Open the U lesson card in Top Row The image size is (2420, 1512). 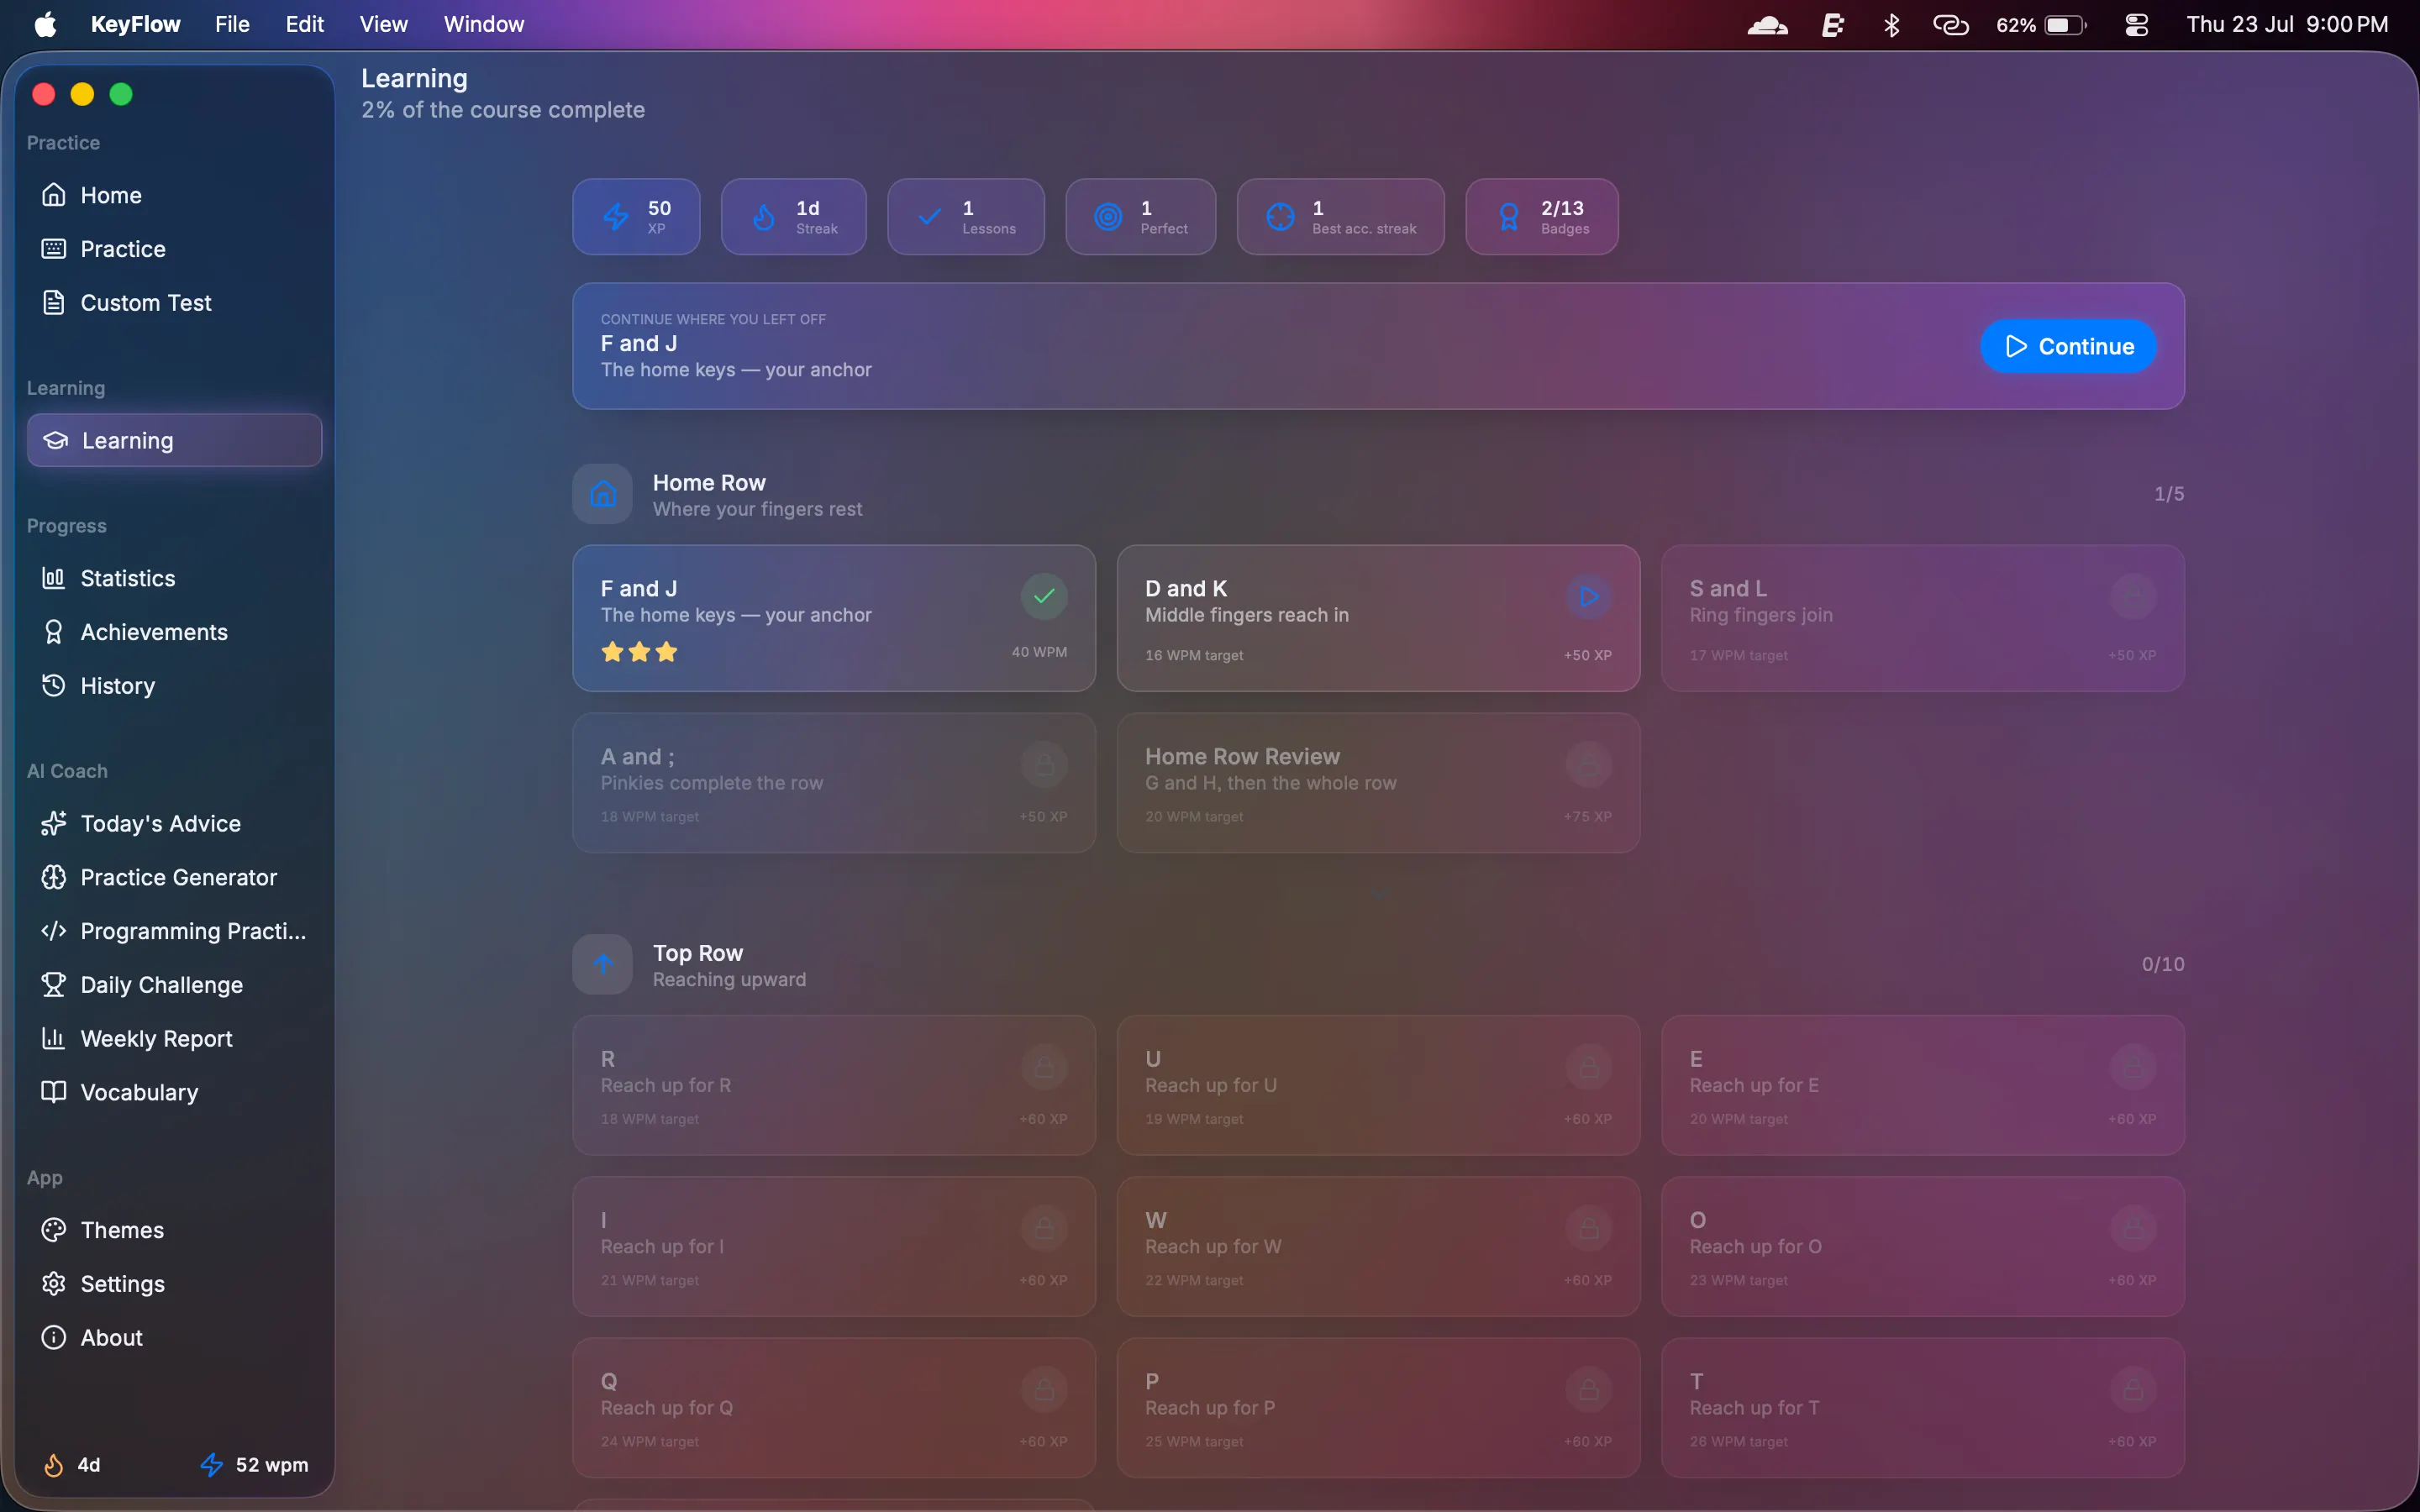pyautogui.click(x=1378, y=1085)
